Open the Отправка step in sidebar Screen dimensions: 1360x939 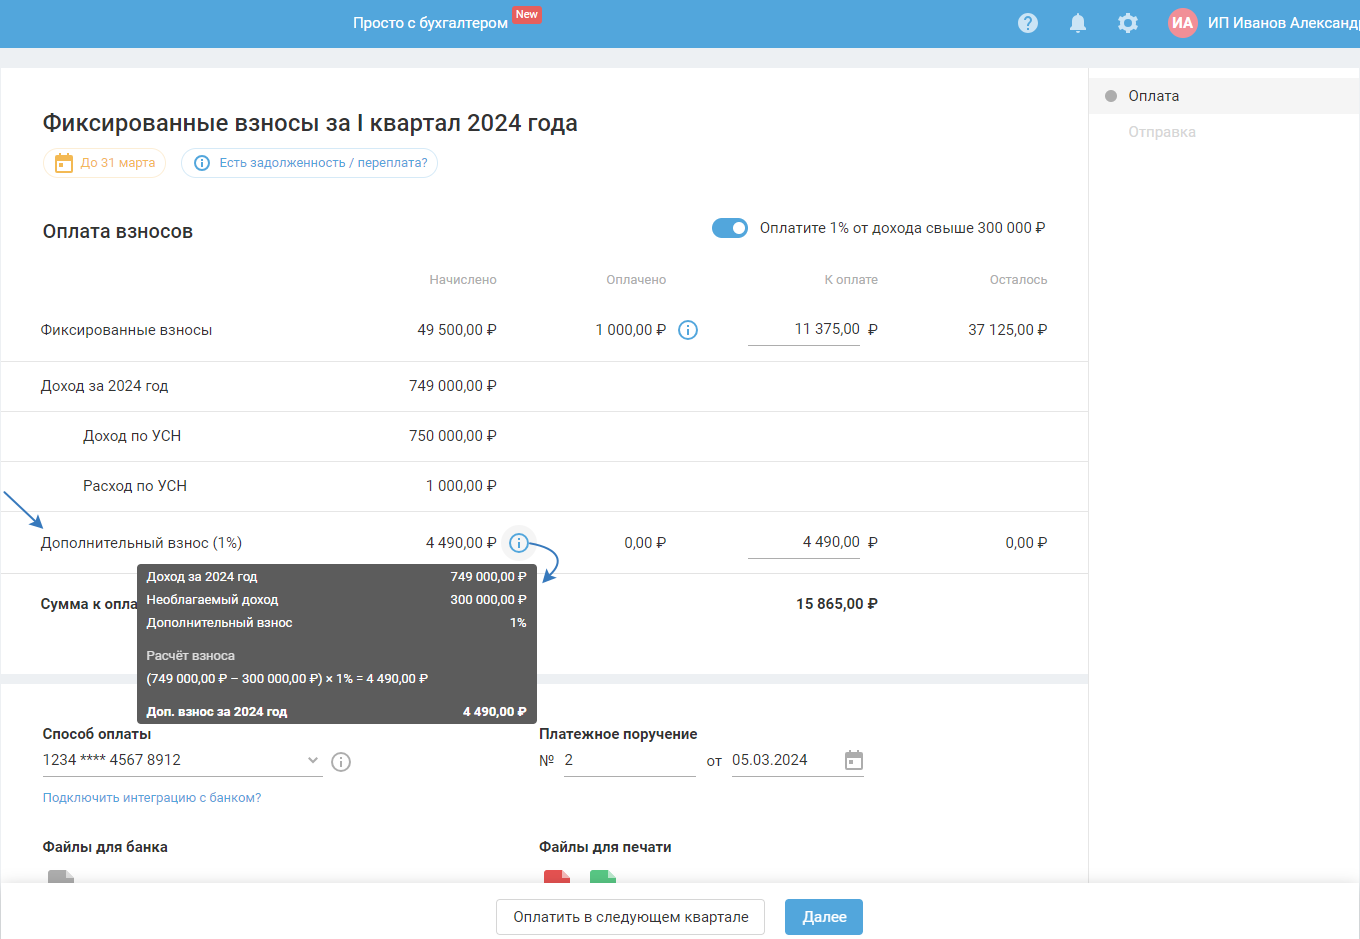[1162, 132]
